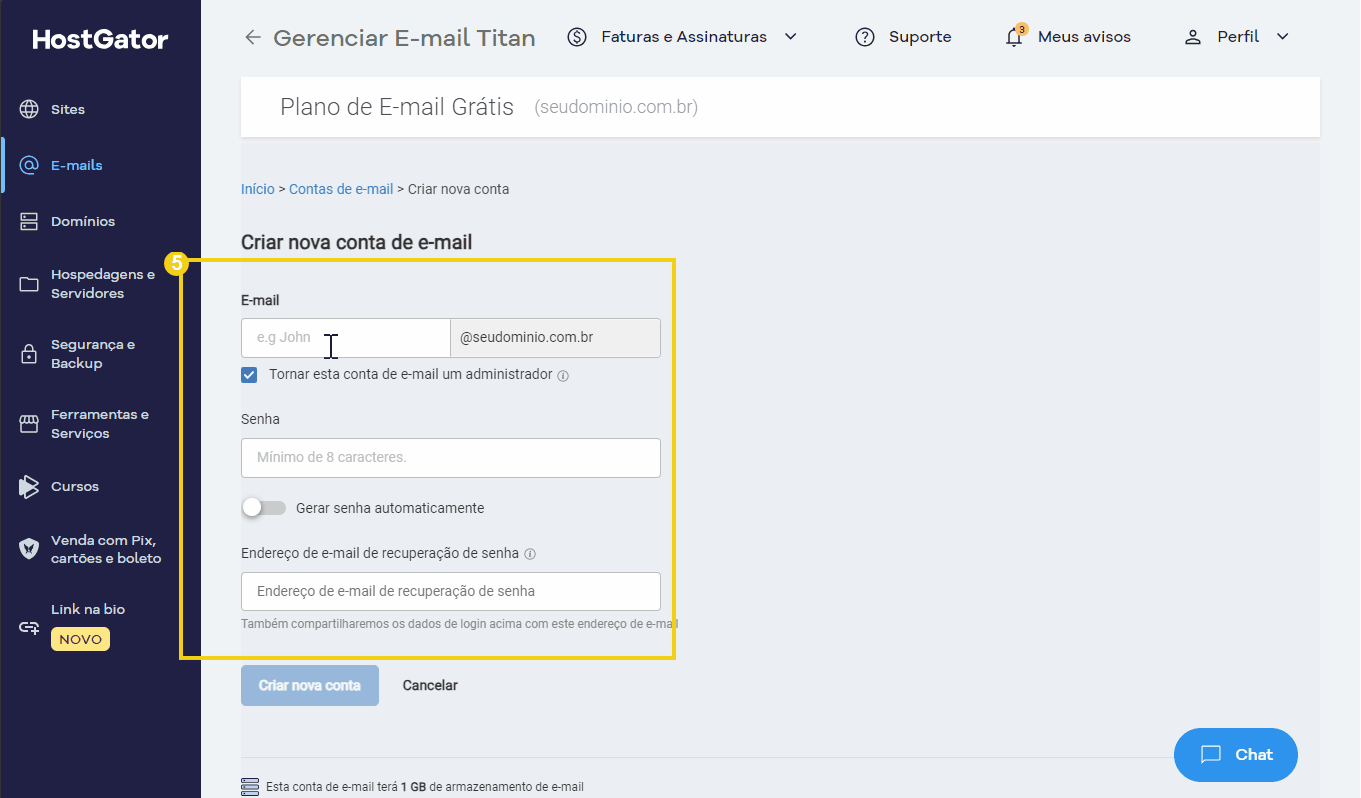Click the Criar nova conta button
Viewport: 1361px width, 798px height.
(310, 686)
